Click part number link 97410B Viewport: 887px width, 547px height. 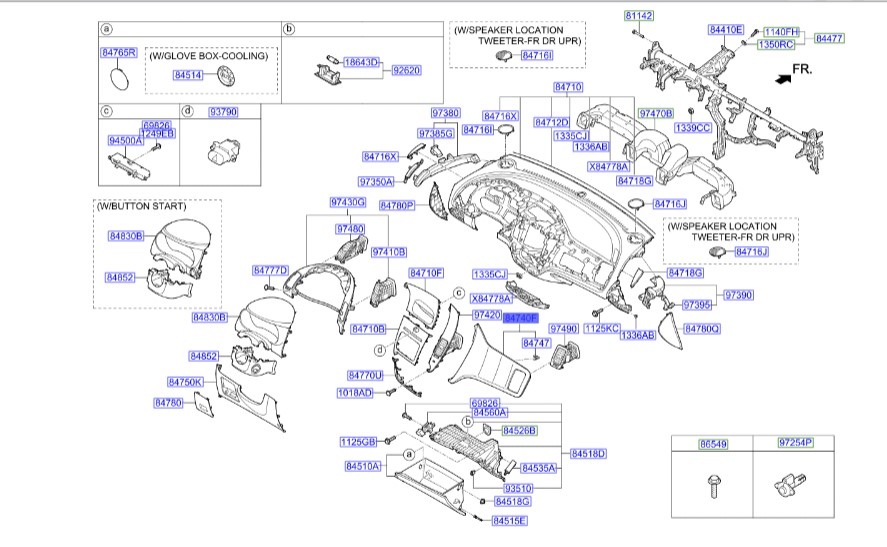389,252
